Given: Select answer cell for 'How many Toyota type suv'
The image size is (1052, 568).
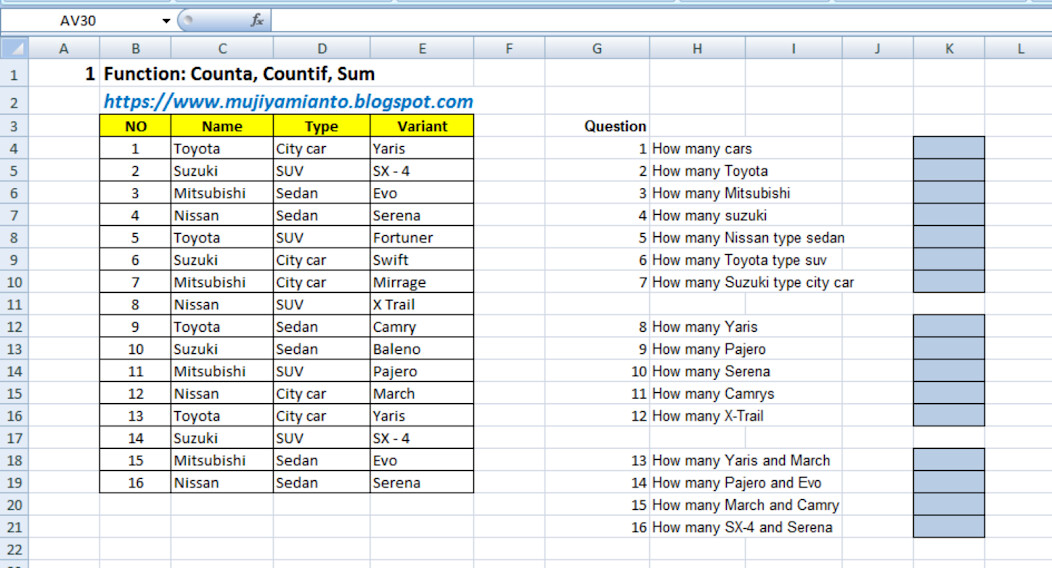Looking at the screenshot, I should coord(949,260).
